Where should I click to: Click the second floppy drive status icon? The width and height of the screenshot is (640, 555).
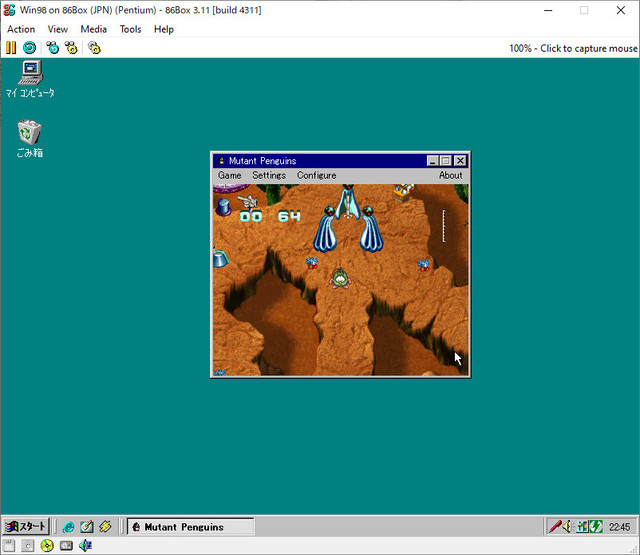point(28,546)
